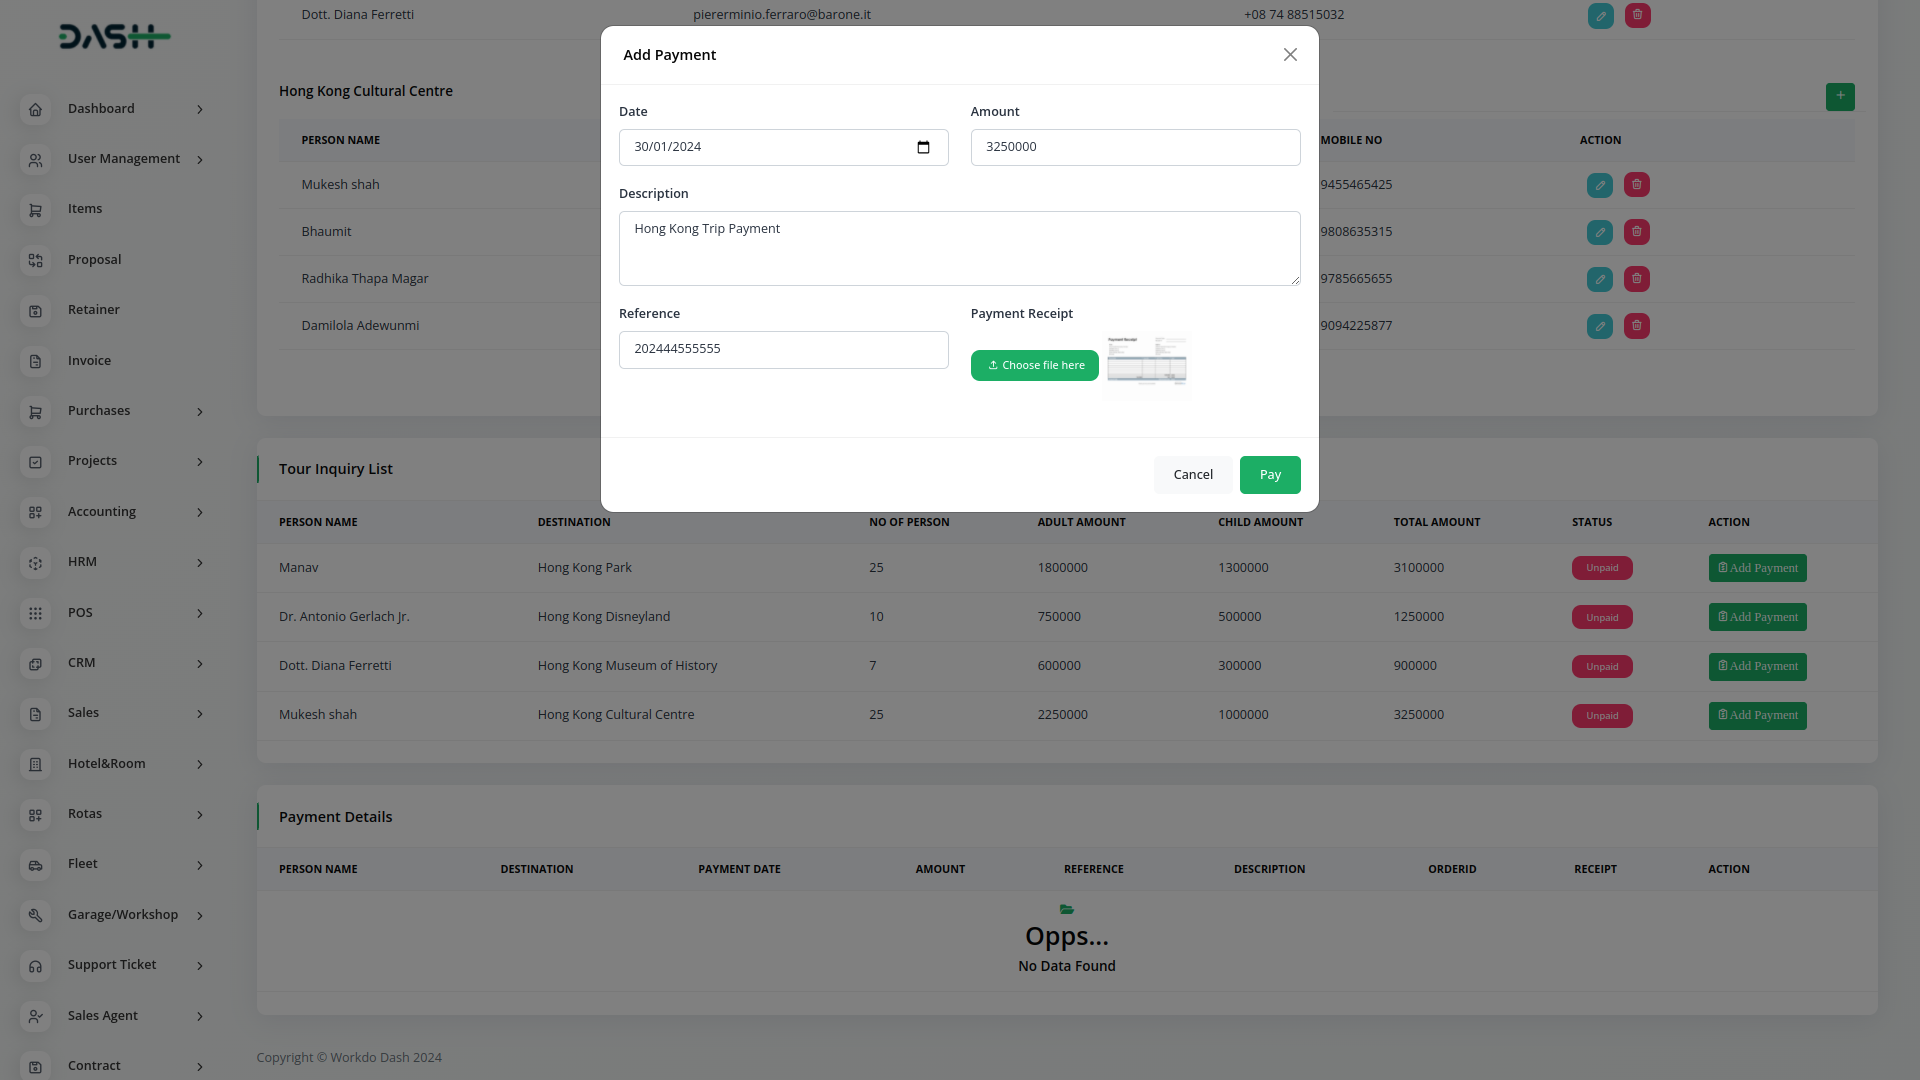1920x1080 pixels.
Task: Expand the Dashboard sidebar chevron
Action: coord(200,110)
